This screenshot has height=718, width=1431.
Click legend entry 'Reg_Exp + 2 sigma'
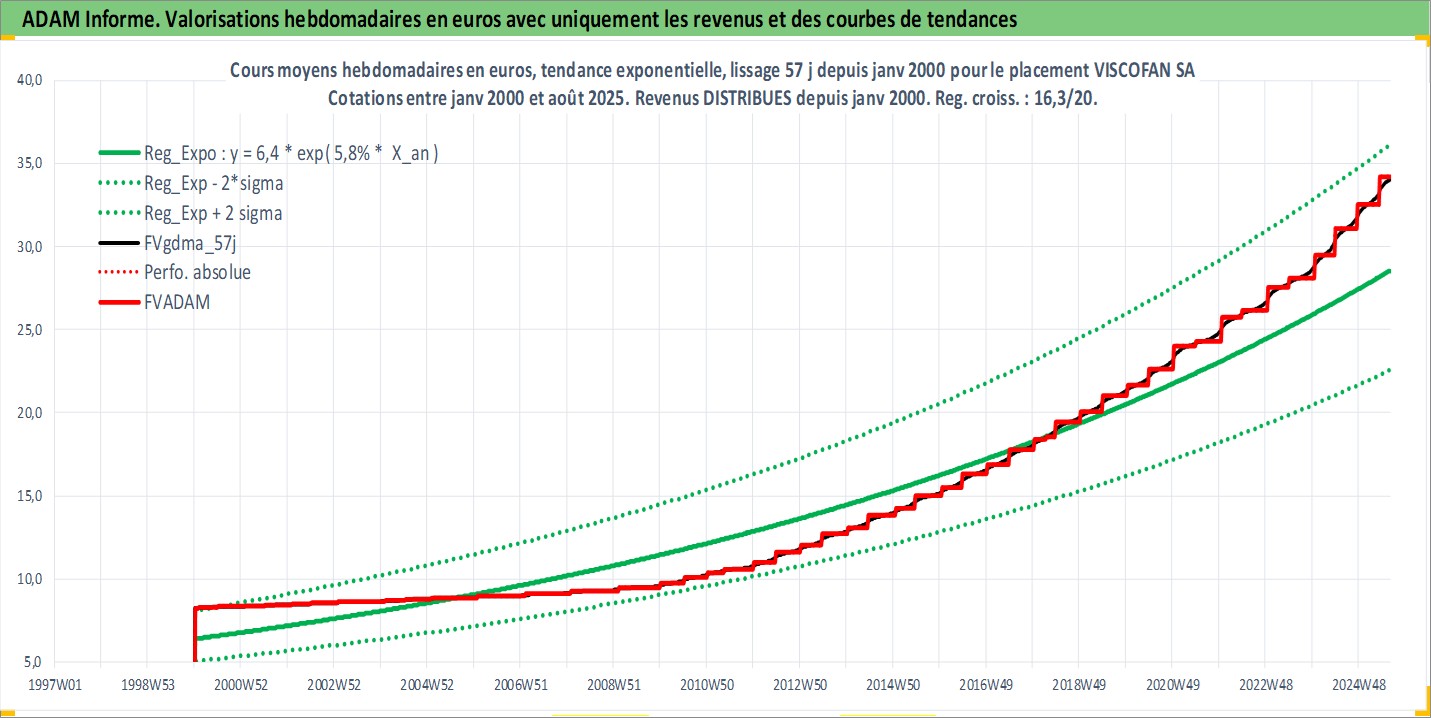tap(214, 213)
